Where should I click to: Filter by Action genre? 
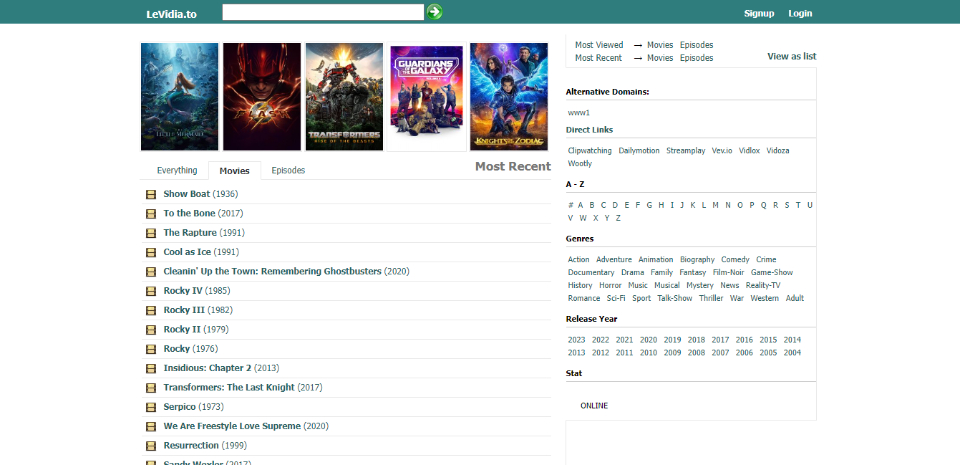click(x=579, y=259)
